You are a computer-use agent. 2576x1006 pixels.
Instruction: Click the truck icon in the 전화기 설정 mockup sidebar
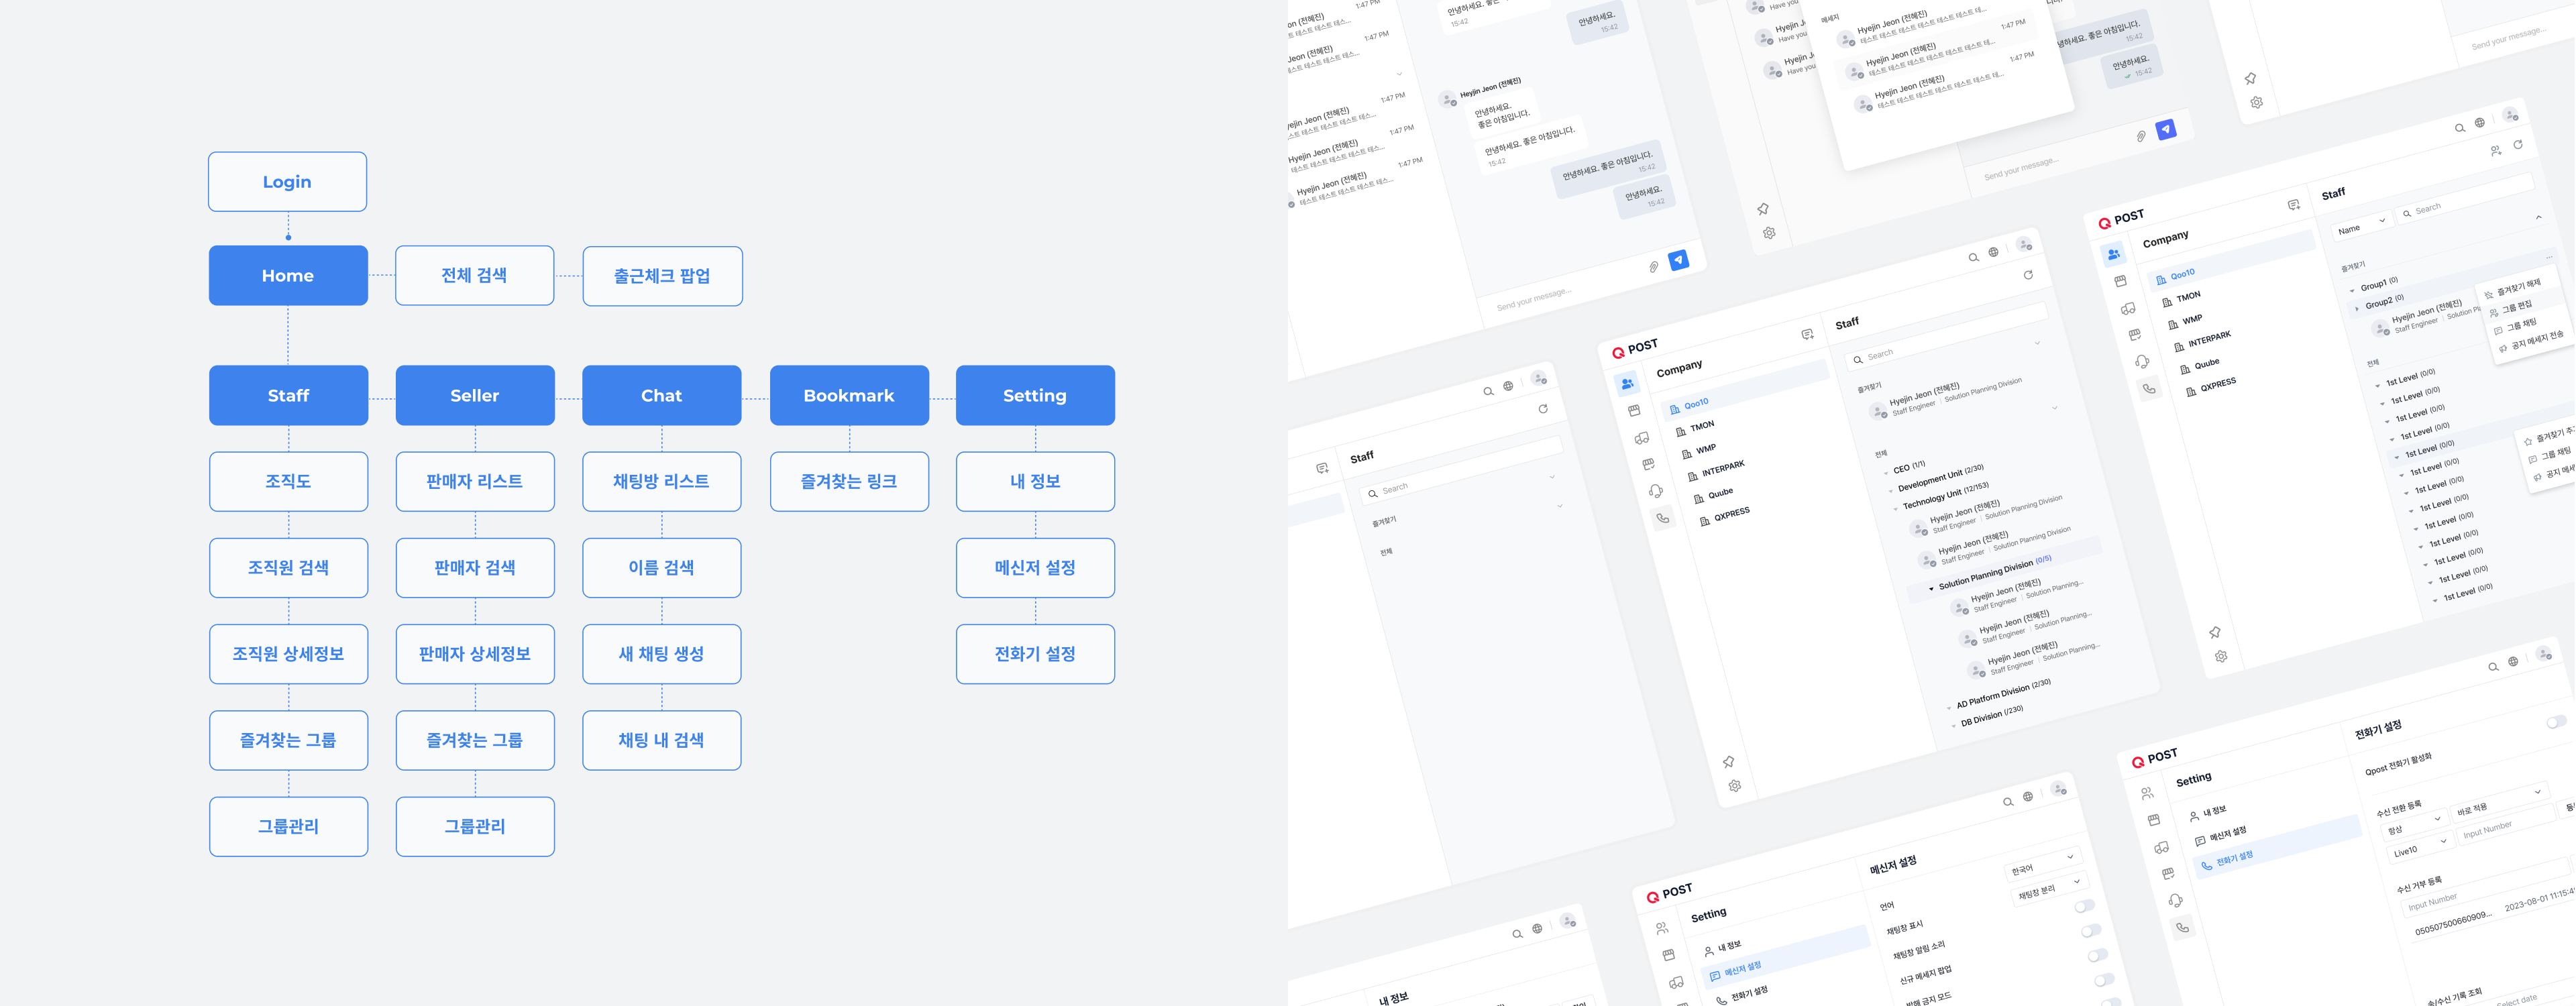[x=2161, y=847]
